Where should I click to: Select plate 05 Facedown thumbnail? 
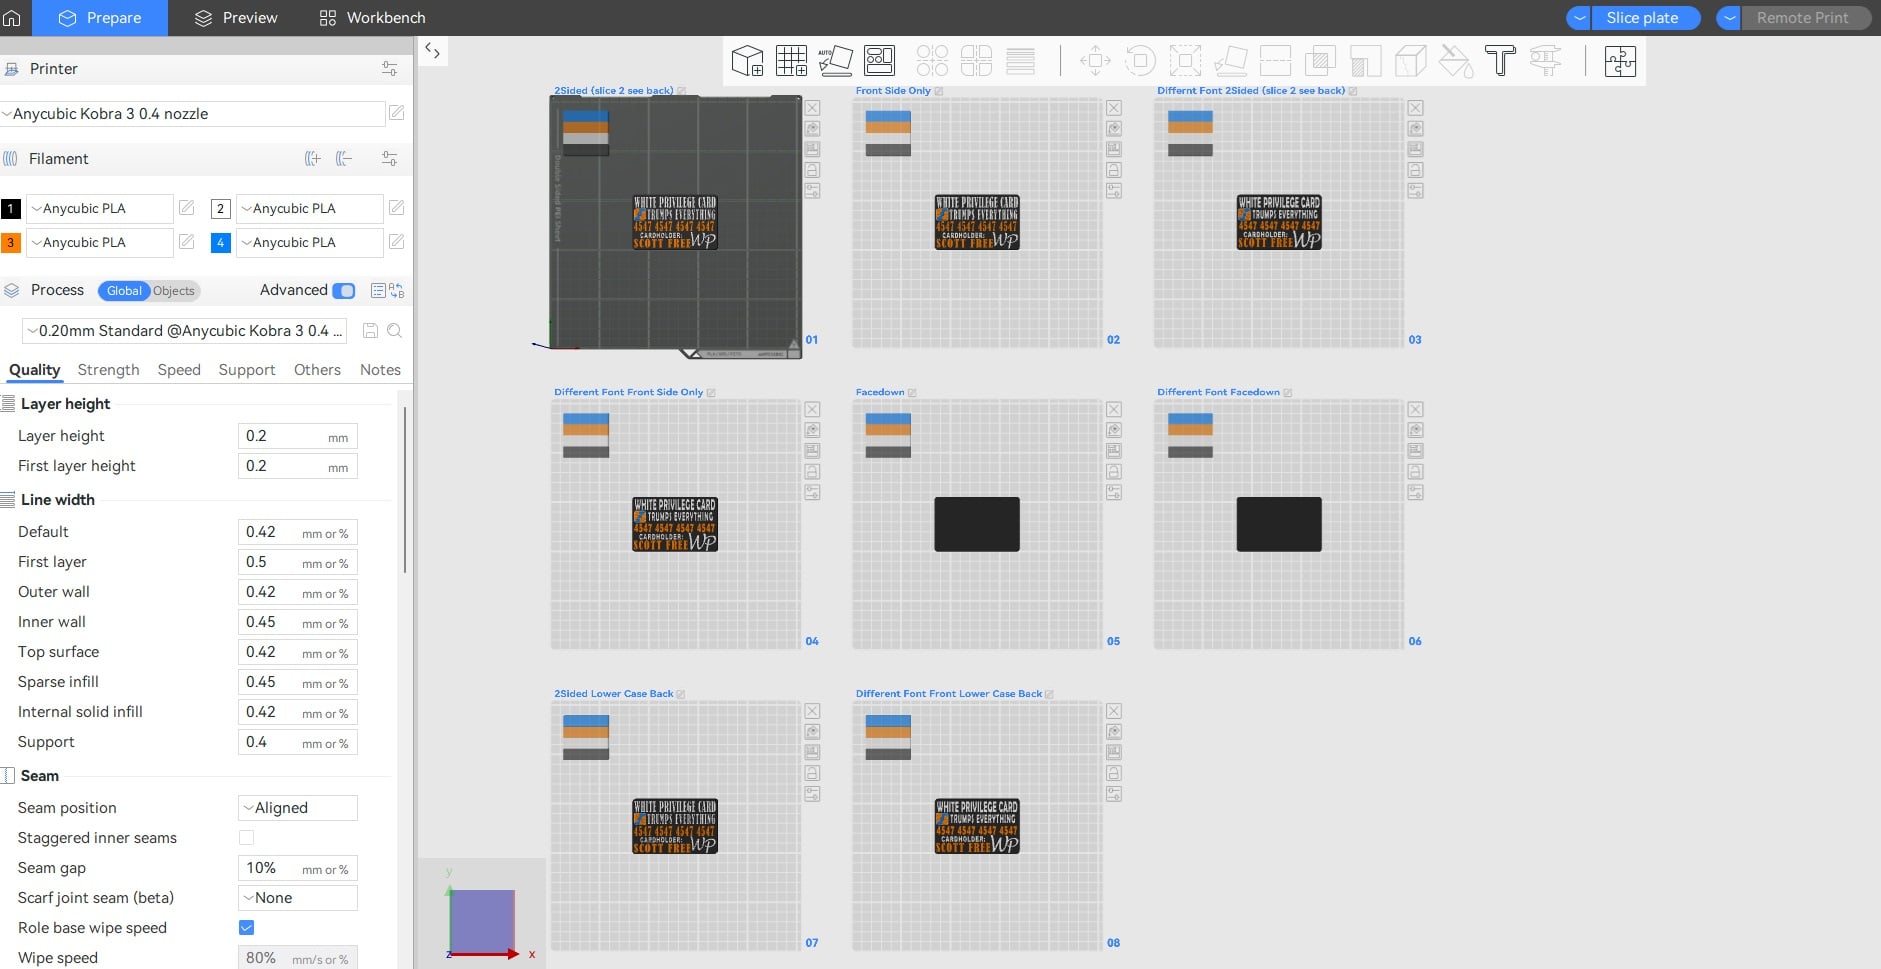pos(977,524)
